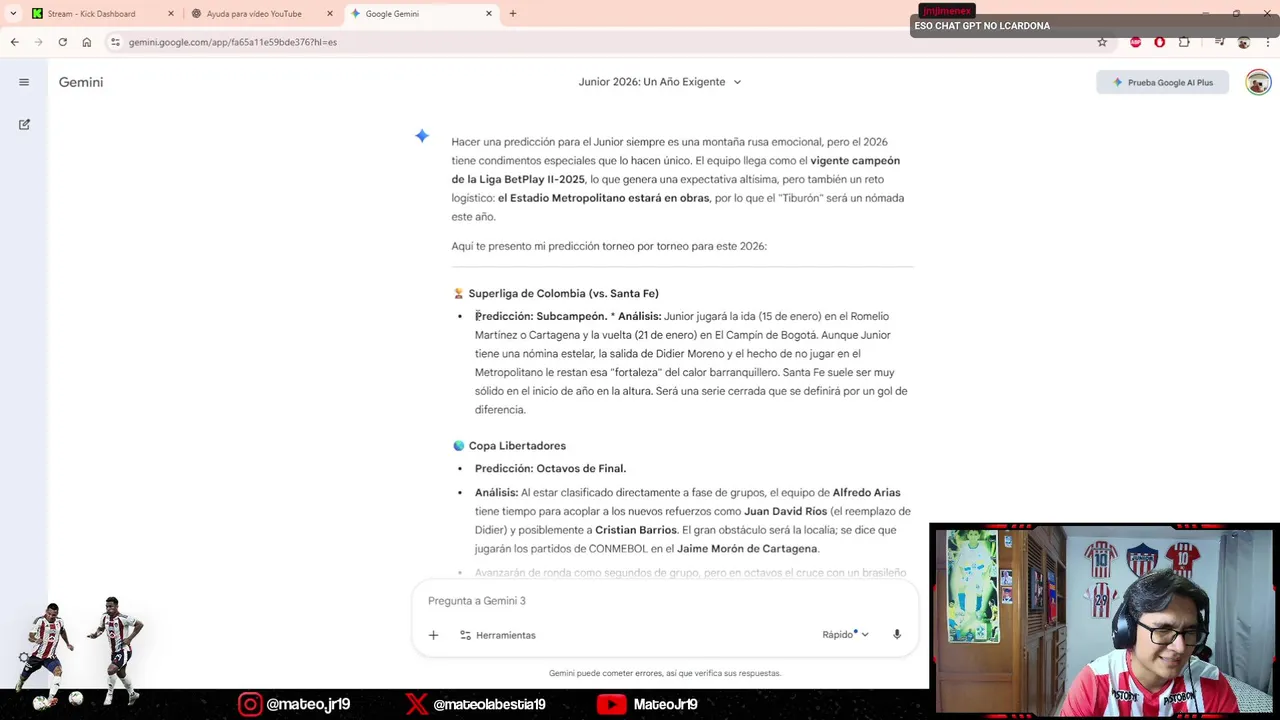The width and height of the screenshot is (1280, 720).
Task: Click the X logo in the stream overlay
Action: click(x=417, y=704)
